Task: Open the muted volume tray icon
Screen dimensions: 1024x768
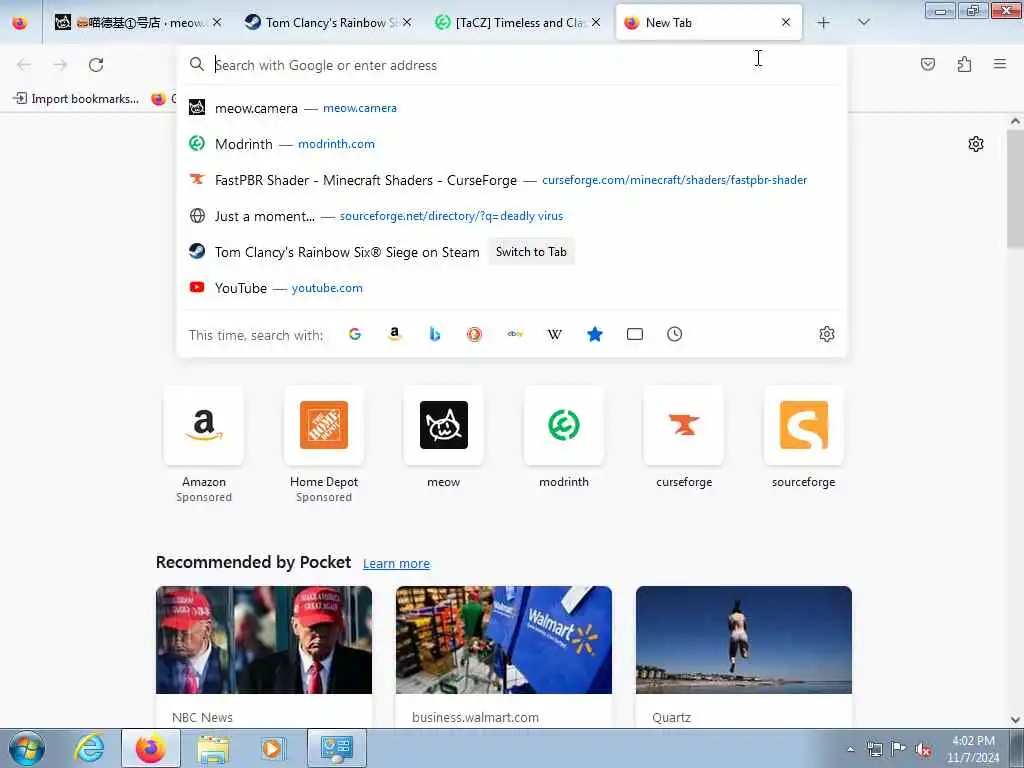Action: coord(923,749)
